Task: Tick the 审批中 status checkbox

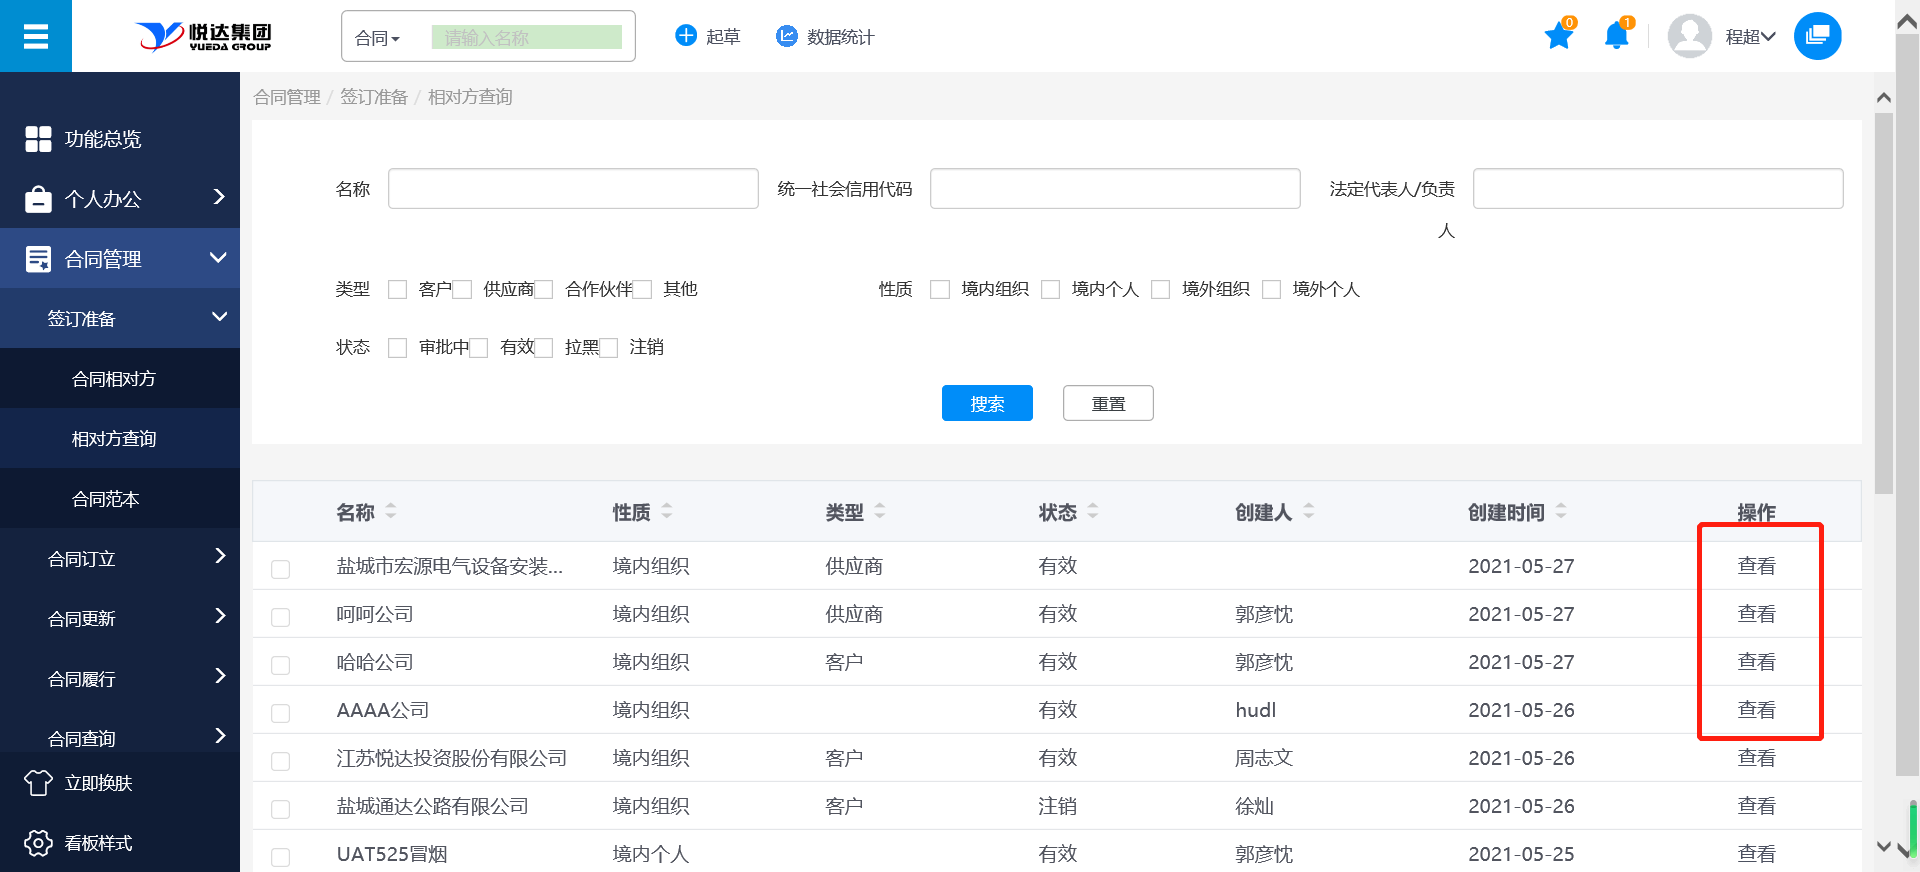Action: point(398,348)
